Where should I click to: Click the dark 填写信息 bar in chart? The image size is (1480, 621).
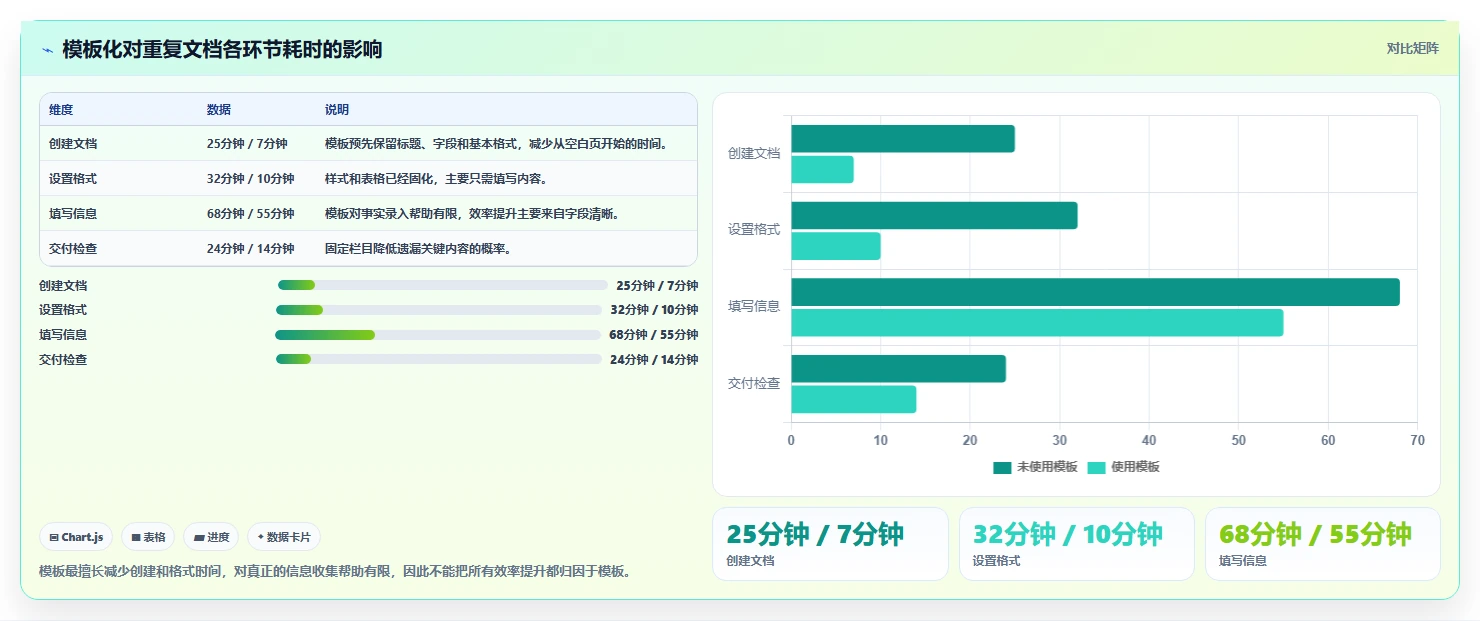(x=1095, y=292)
